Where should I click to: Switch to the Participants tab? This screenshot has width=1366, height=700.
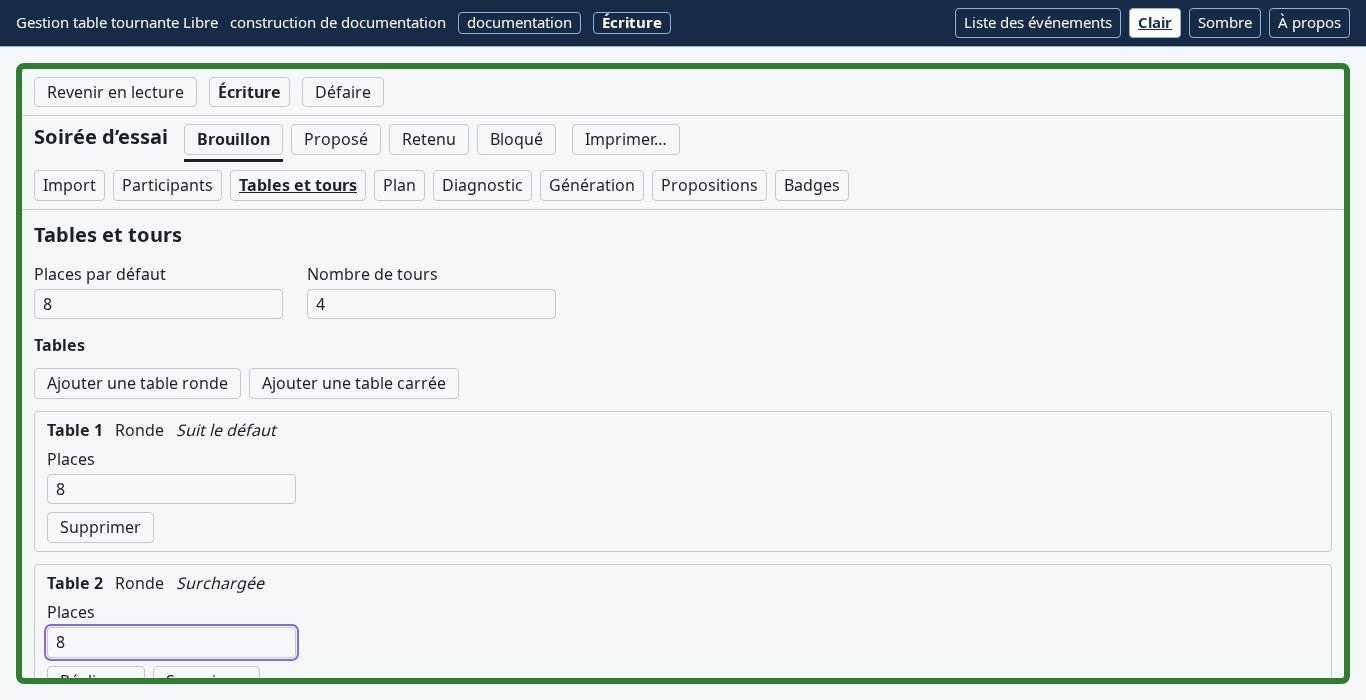click(x=167, y=185)
